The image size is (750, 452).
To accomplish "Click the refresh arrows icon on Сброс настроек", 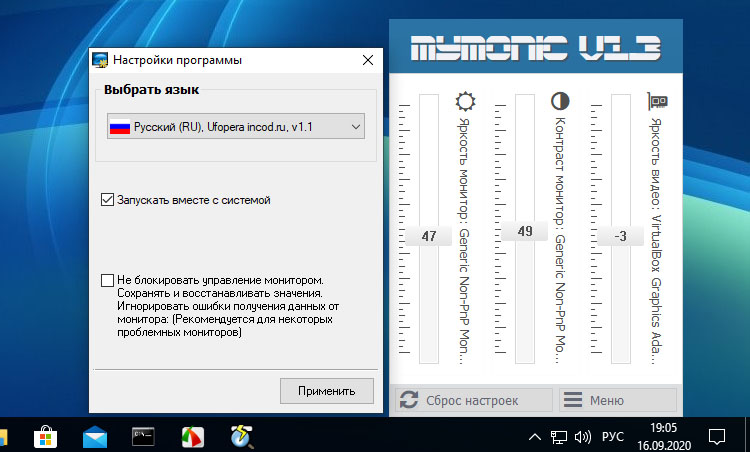I will (x=409, y=400).
